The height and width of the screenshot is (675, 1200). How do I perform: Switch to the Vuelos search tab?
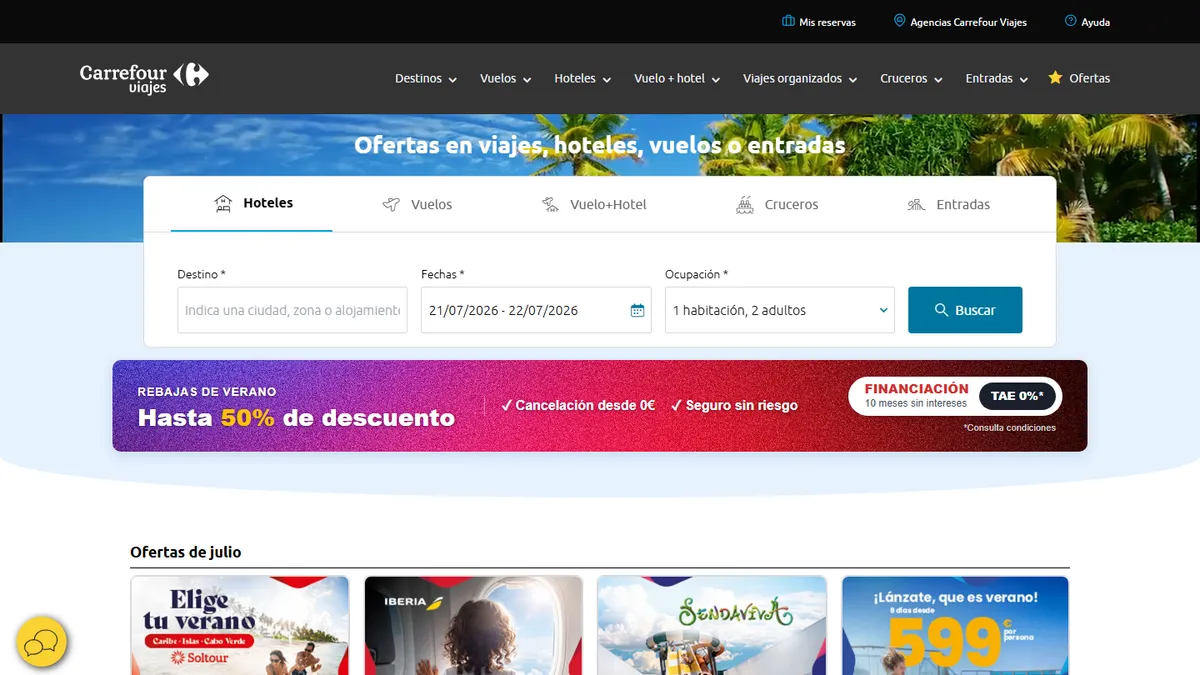pyautogui.click(x=417, y=204)
